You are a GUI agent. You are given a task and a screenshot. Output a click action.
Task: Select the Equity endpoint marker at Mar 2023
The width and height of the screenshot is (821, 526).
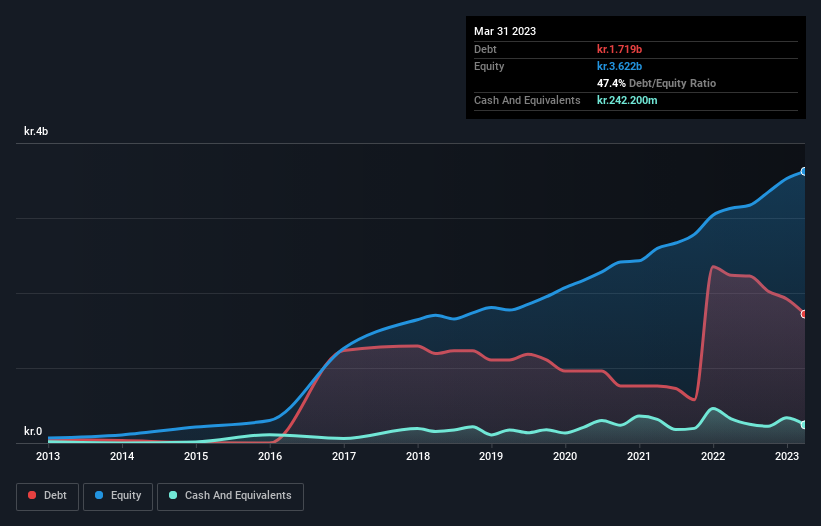pyautogui.click(x=804, y=172)
